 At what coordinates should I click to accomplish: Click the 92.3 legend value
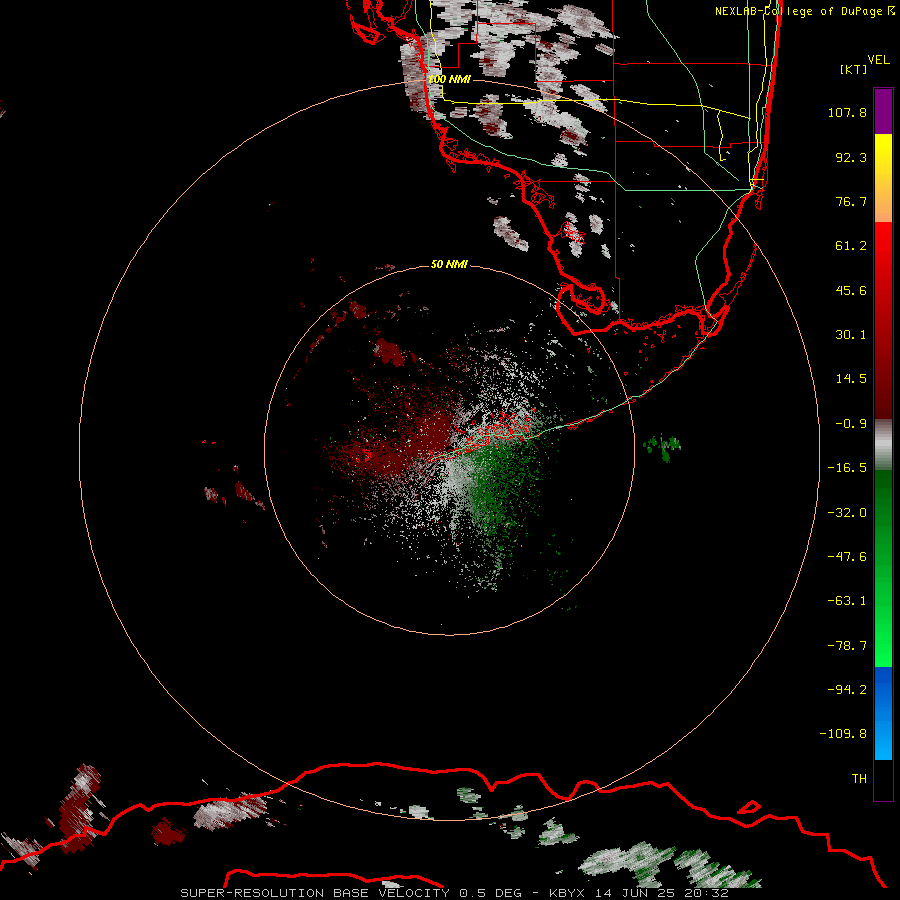tap(851, 157)
